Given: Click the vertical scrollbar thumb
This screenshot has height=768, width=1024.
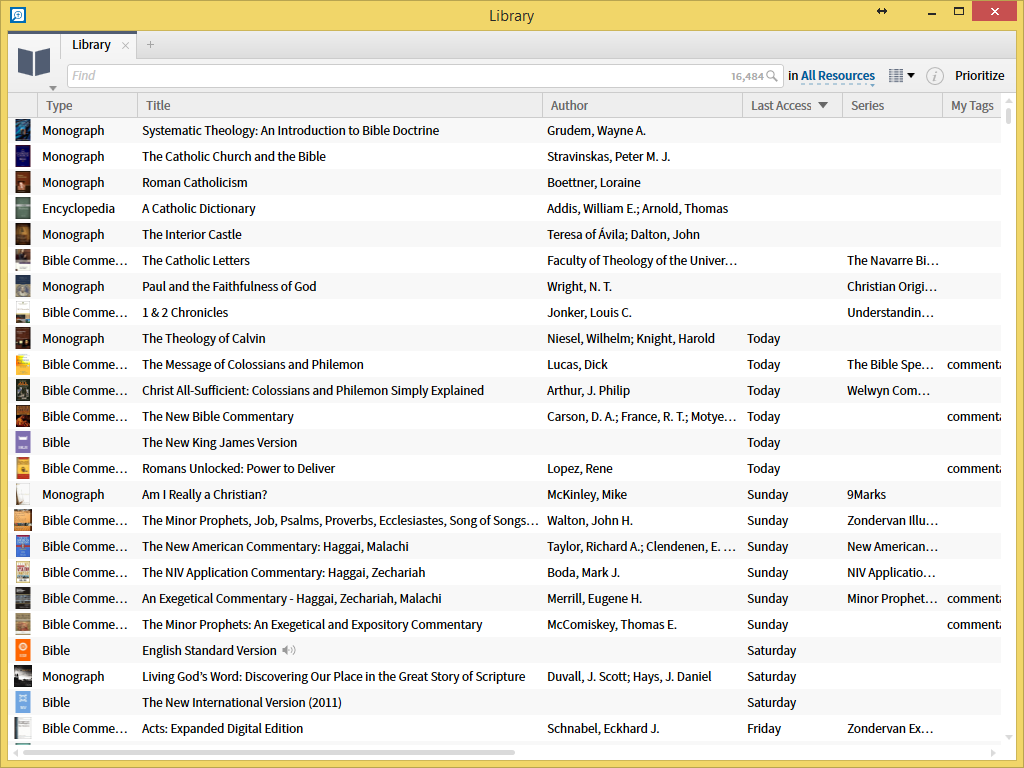Looking at the screenshot, I should pyautogui.click(x=1009, y=116).
